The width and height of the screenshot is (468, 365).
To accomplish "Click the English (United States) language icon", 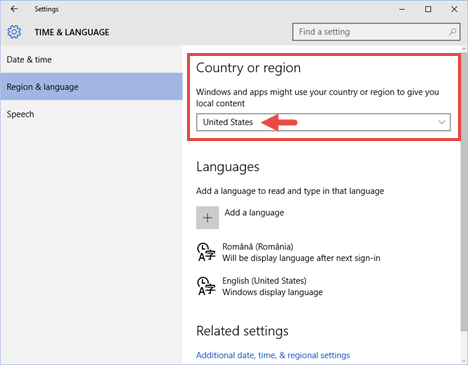I will point(206,286).
